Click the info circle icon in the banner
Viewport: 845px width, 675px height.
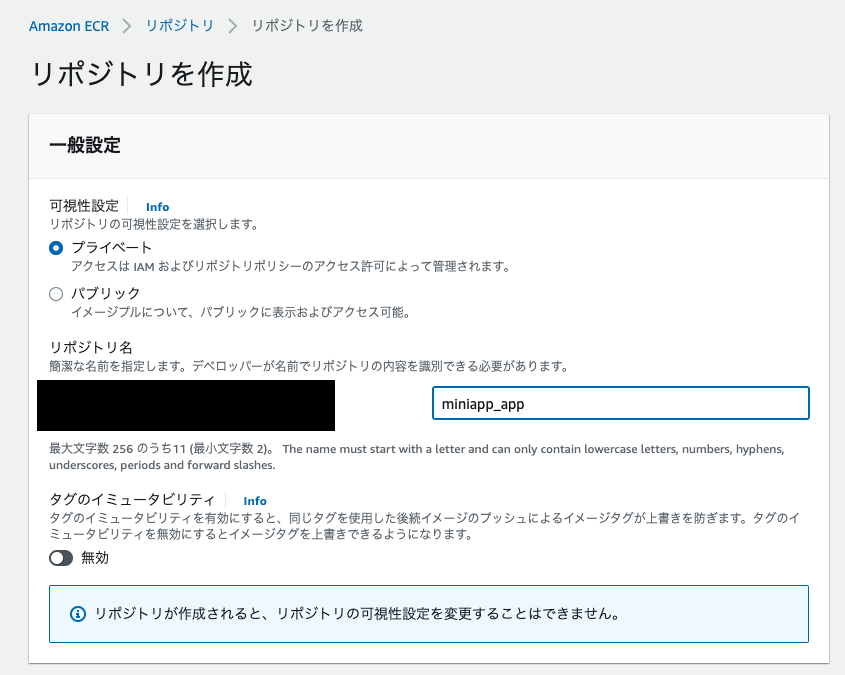tap(77, 614)
